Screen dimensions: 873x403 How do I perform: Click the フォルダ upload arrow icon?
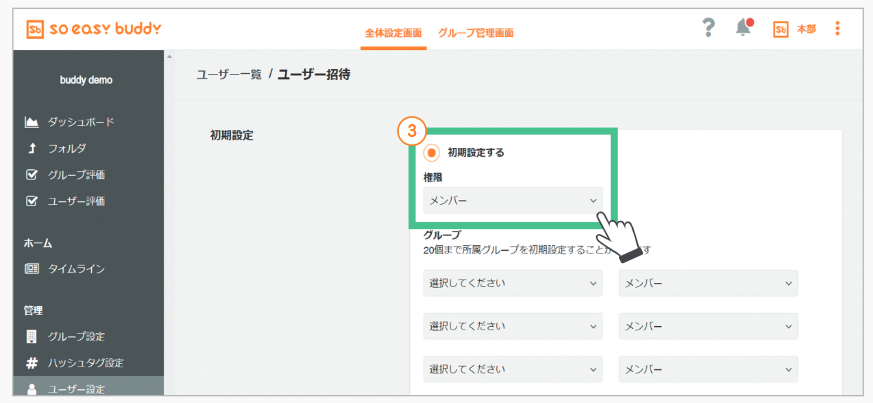pos(32,149)
